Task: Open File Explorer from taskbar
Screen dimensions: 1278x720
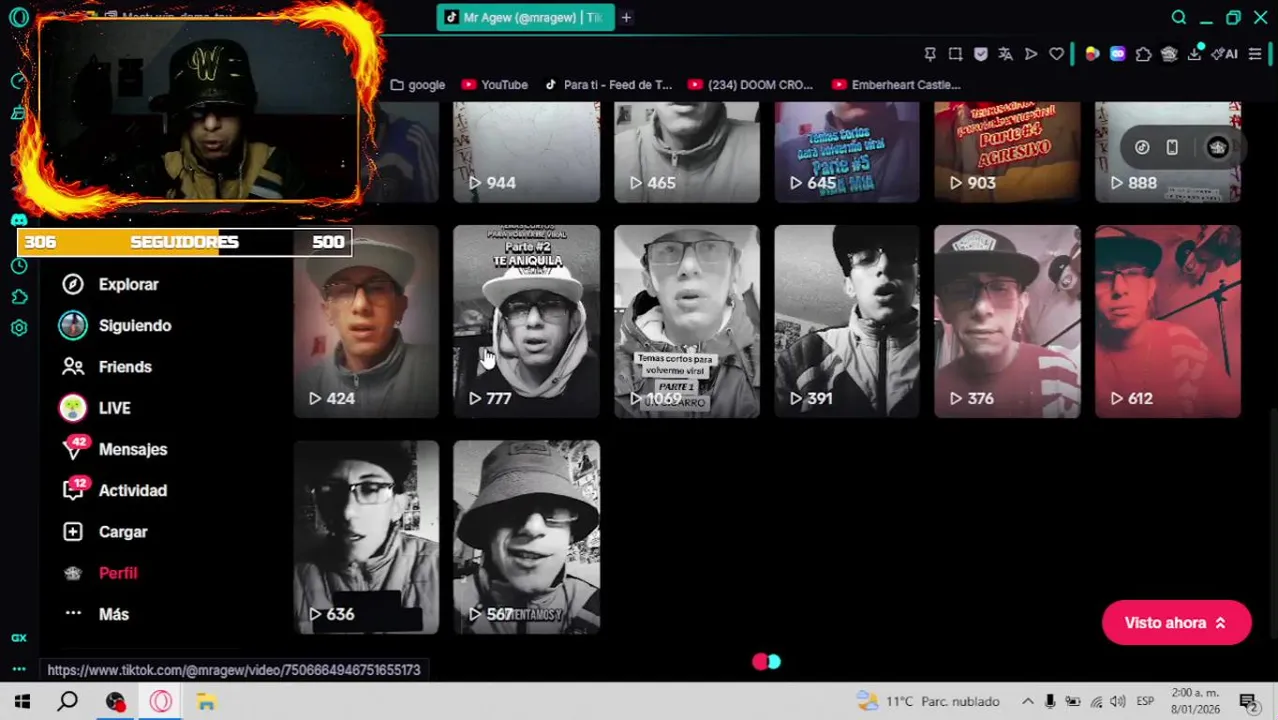Action: coord(206,702)
